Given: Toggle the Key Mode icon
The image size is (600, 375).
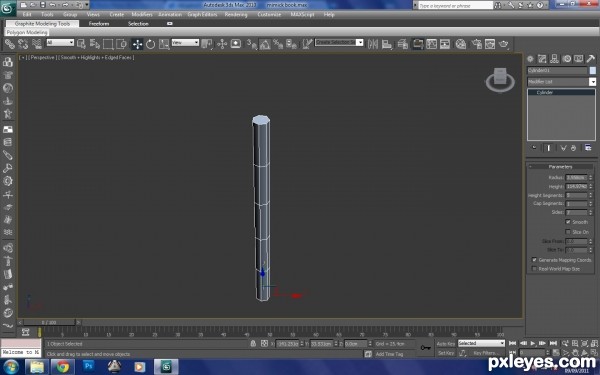Looking at the screenshot, I should pyautogui.click(x=512, y=352).
